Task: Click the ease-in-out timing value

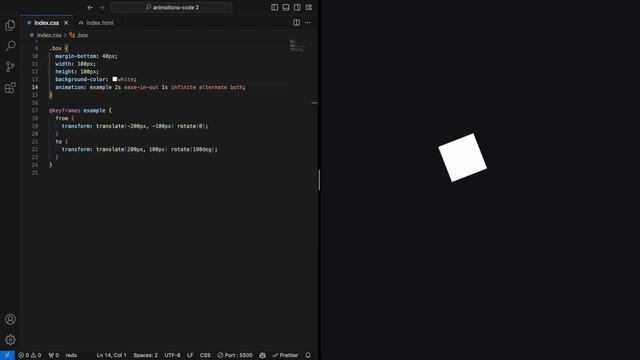Action: click(141, 87)
